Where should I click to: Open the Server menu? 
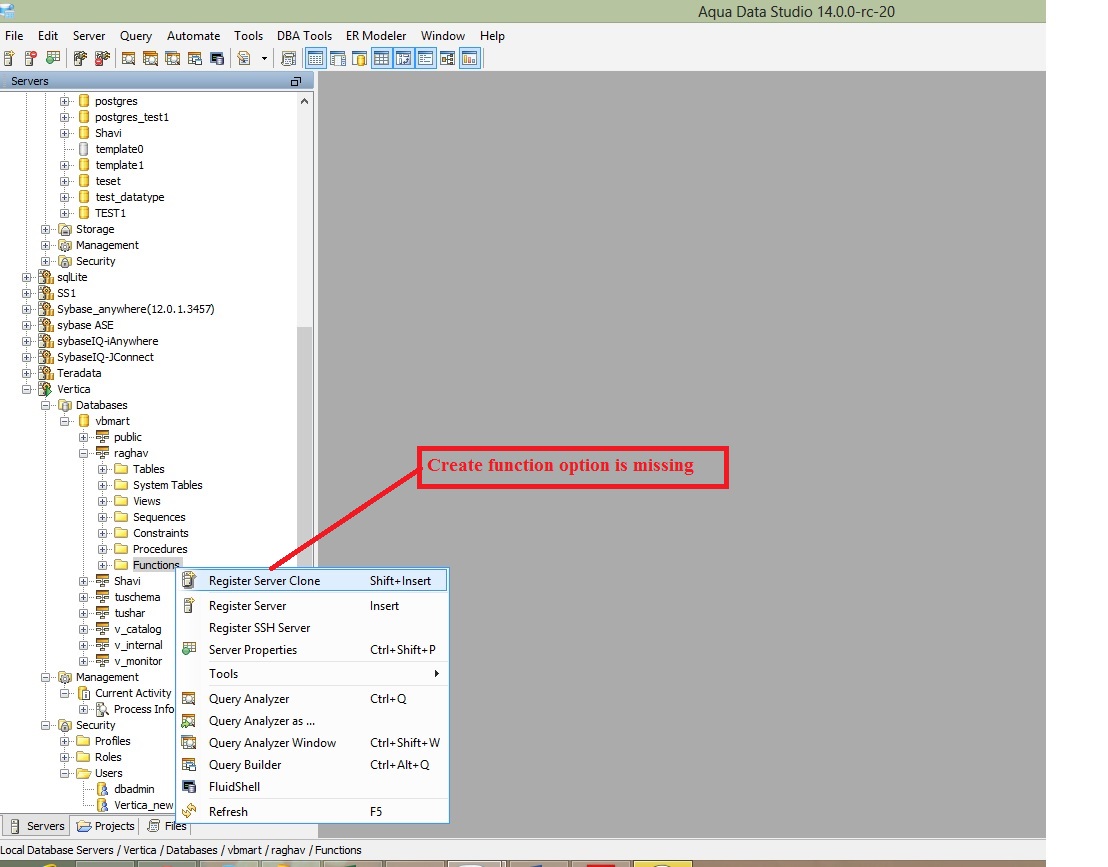tap(89, 35)
